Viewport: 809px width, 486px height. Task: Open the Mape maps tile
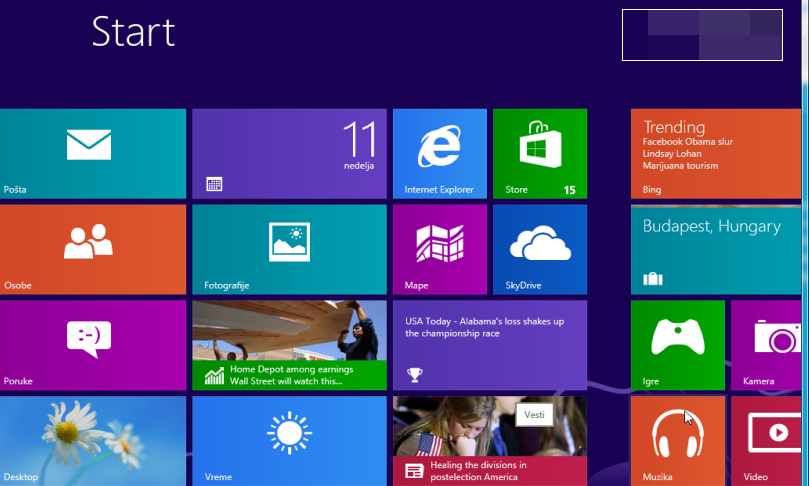click(x=440, y=249)
